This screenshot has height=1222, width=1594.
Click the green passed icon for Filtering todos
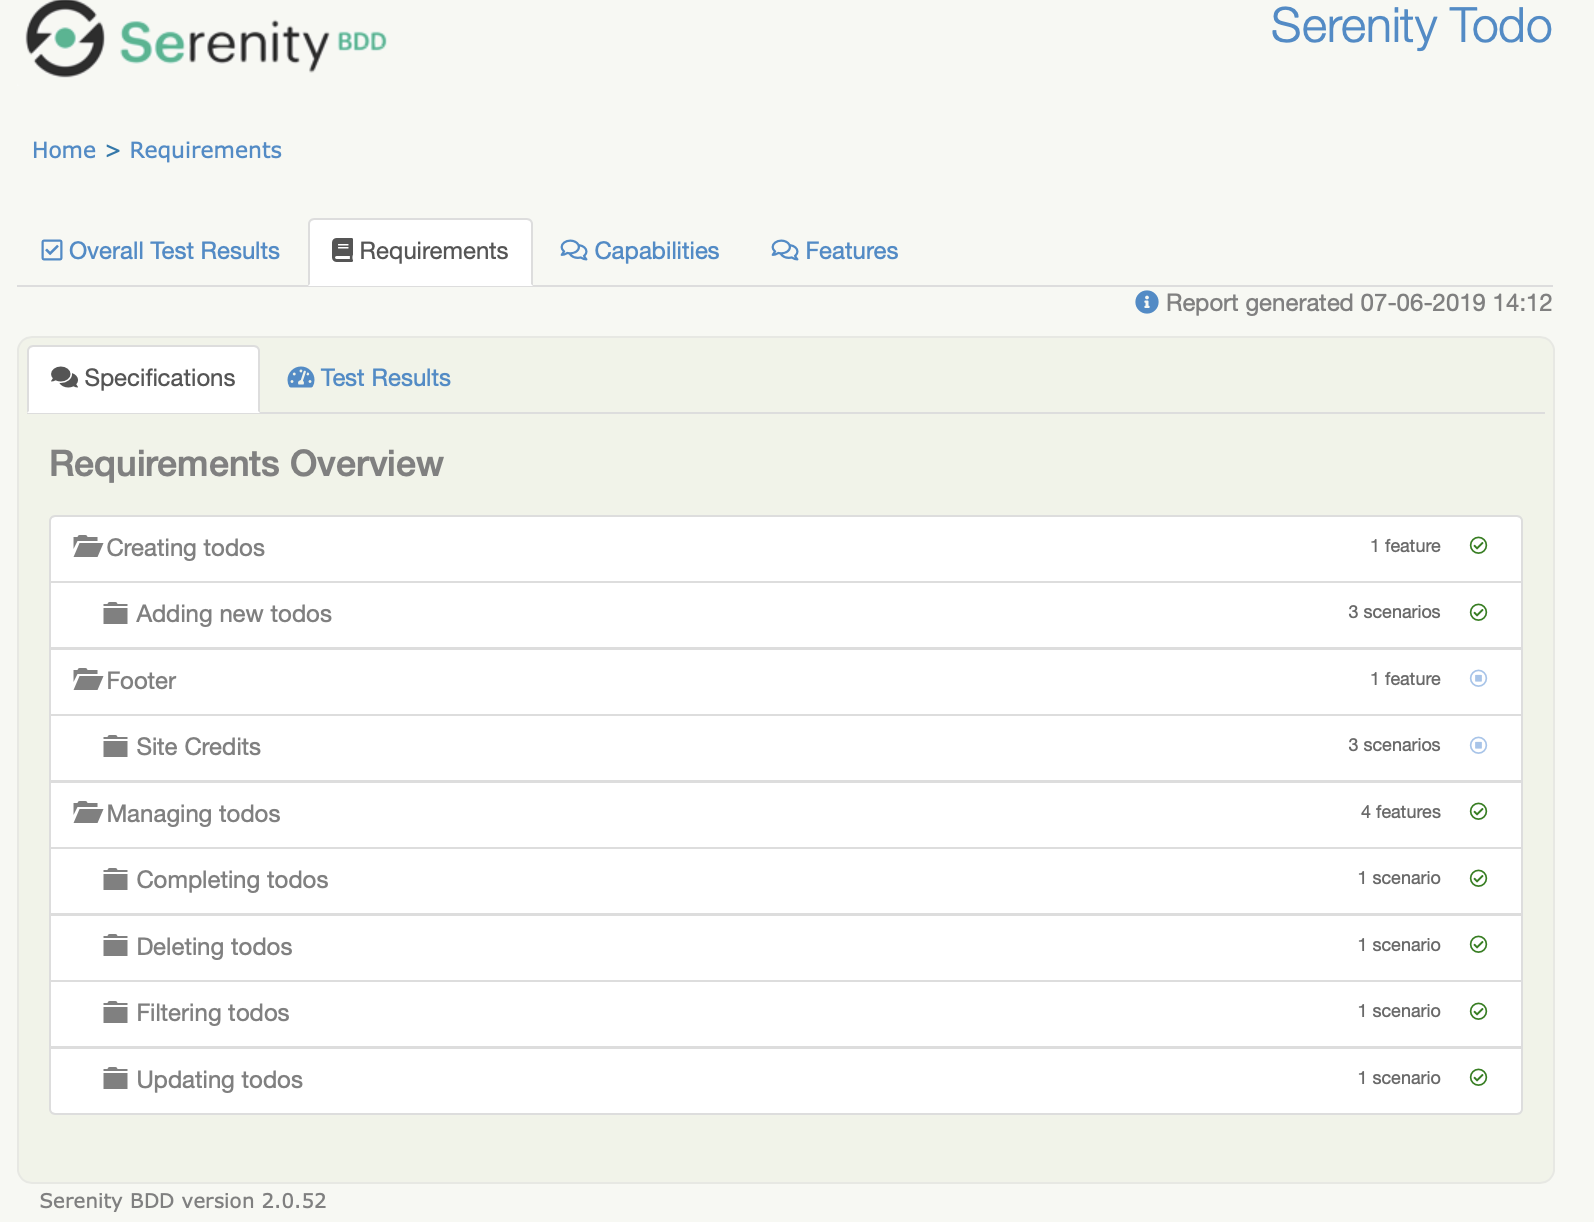[1479, 1011]
